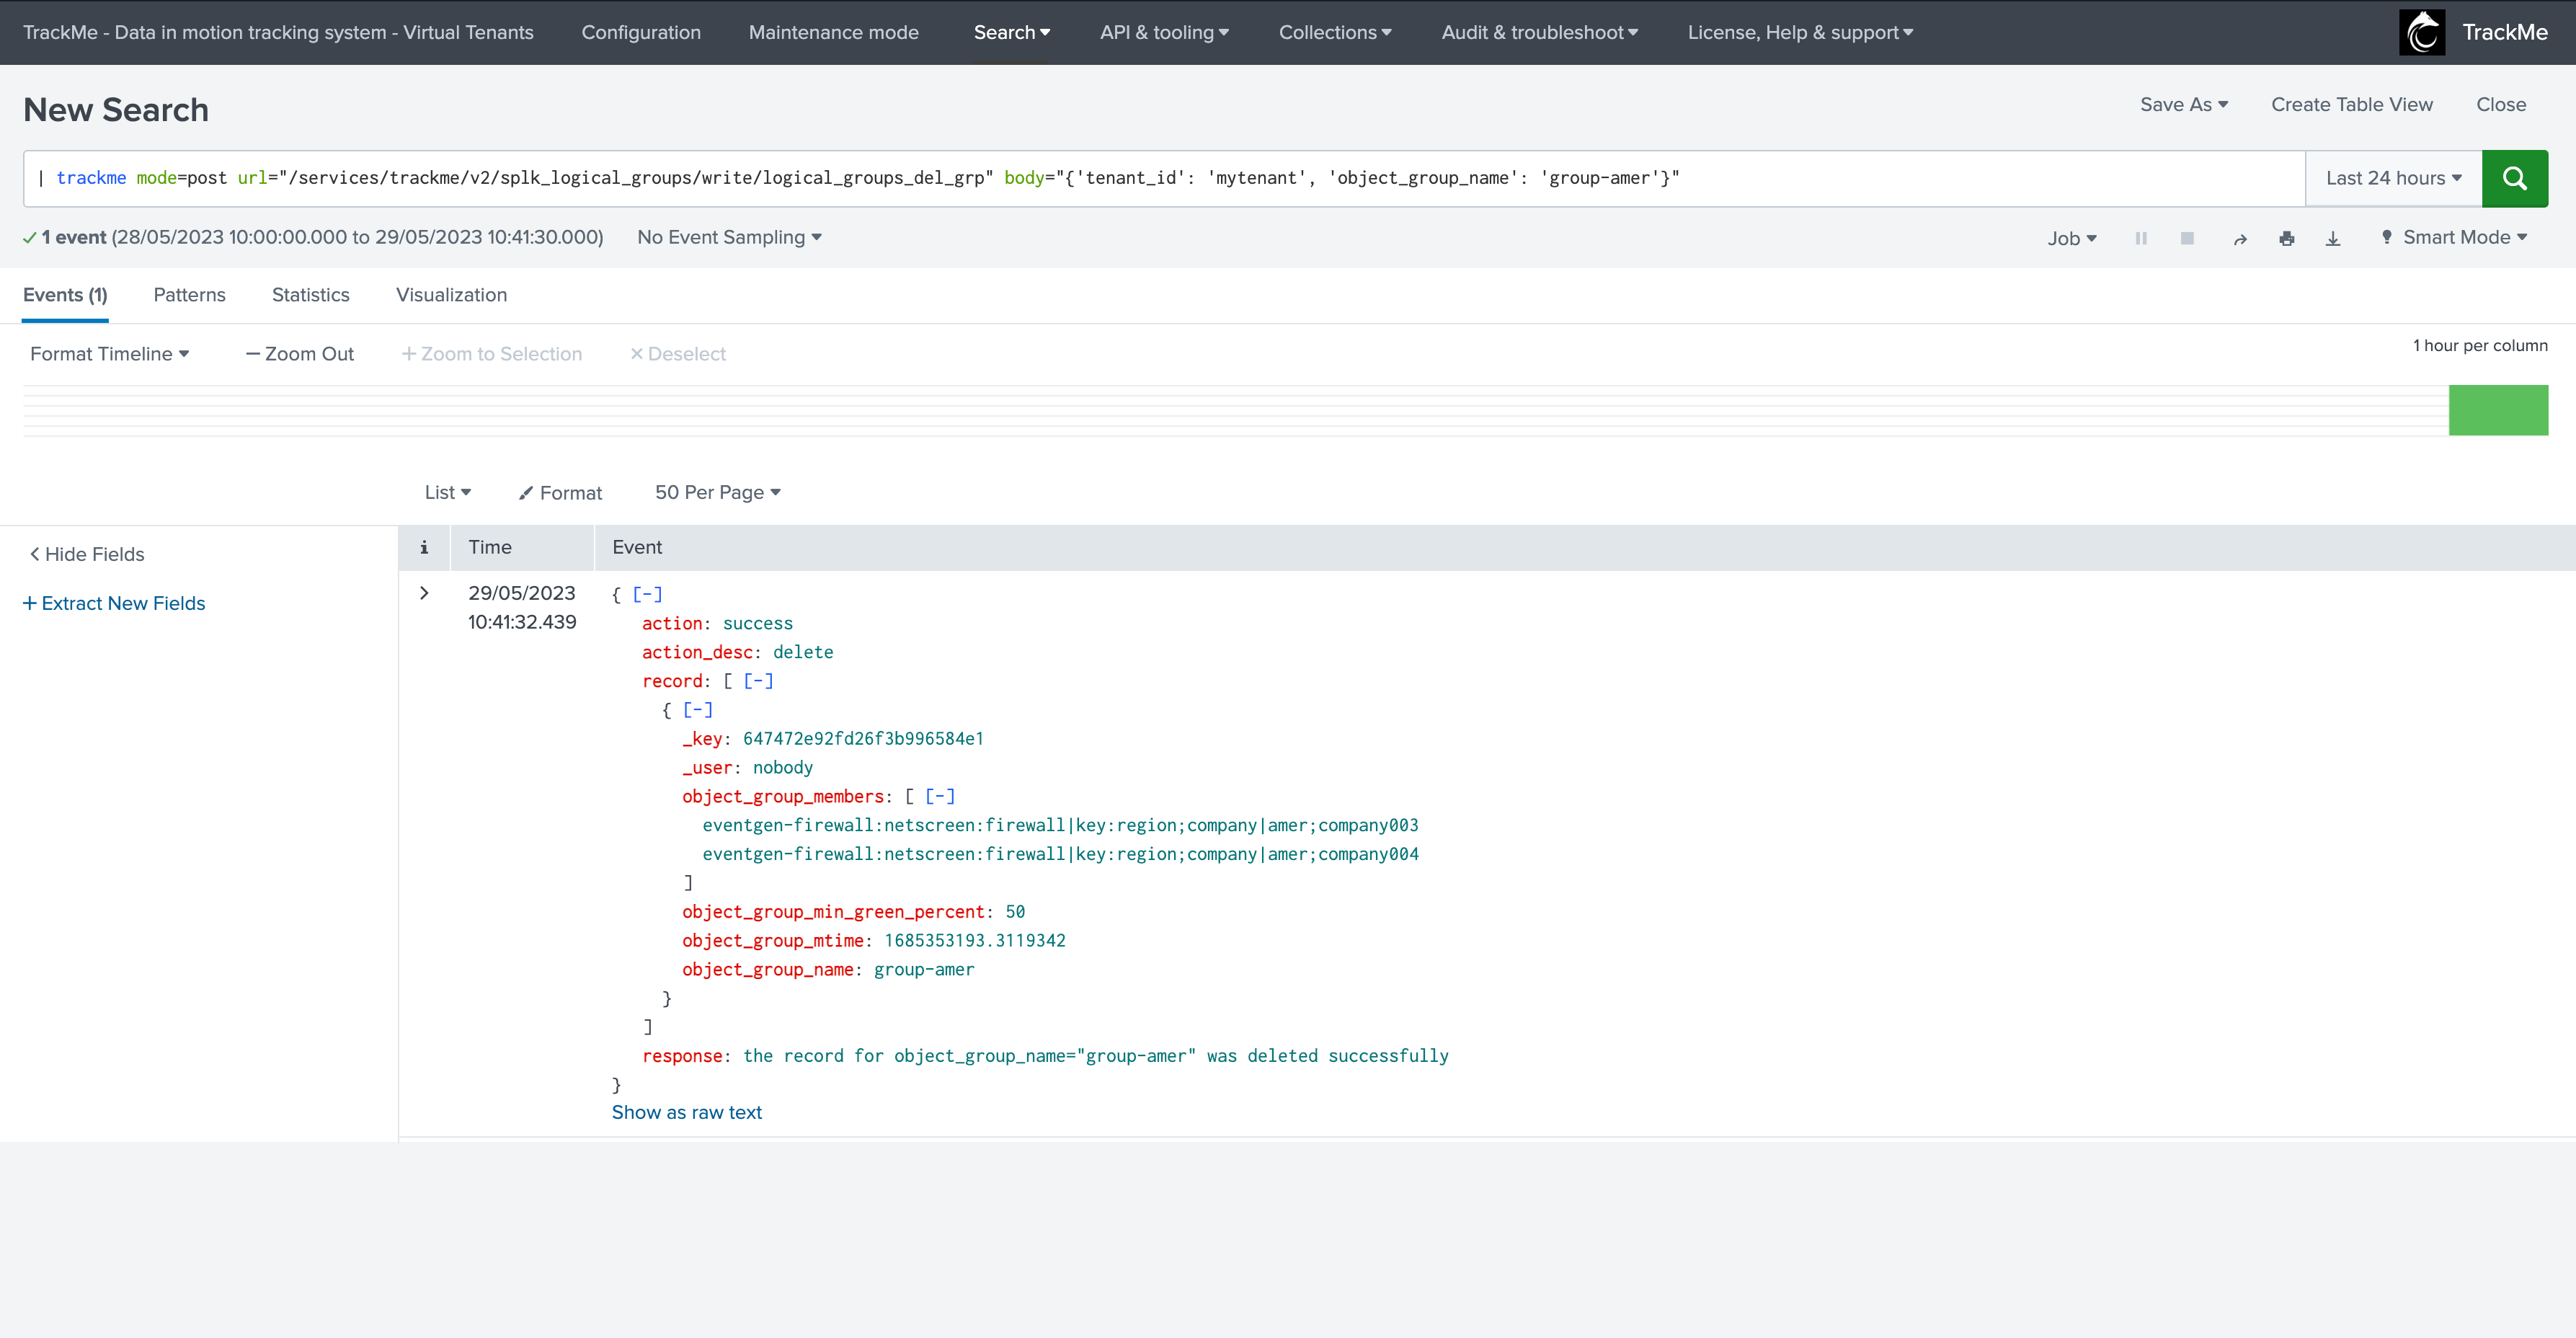Screen dimensions: 2576x1338
Task: Click the pause job icon
Action: (2141, 238)
